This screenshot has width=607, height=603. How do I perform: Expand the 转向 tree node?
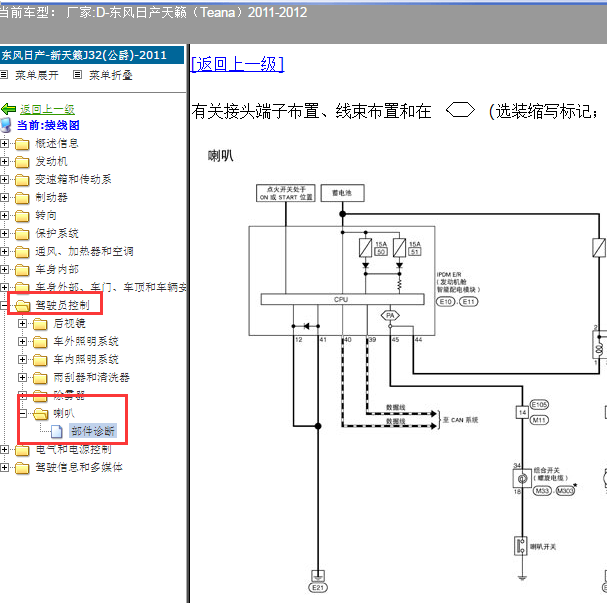4,216
